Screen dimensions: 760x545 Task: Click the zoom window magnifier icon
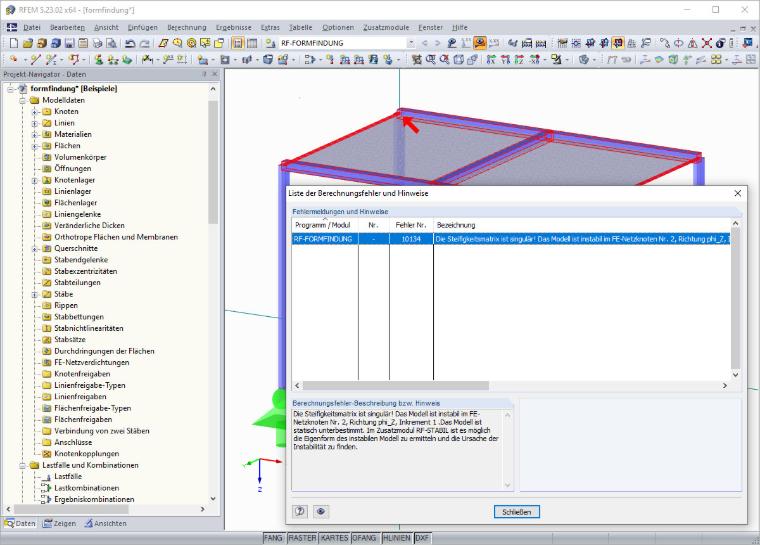[x=430, y=60]
